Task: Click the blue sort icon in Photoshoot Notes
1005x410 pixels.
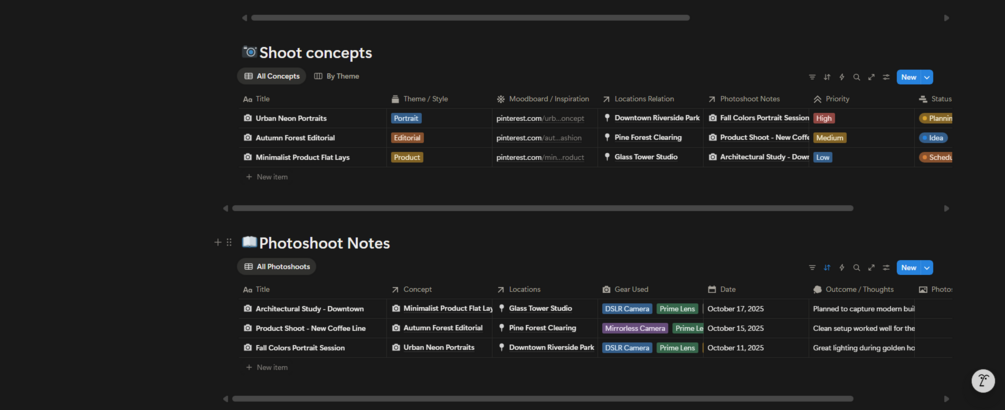Action: [x=827, y=268]
